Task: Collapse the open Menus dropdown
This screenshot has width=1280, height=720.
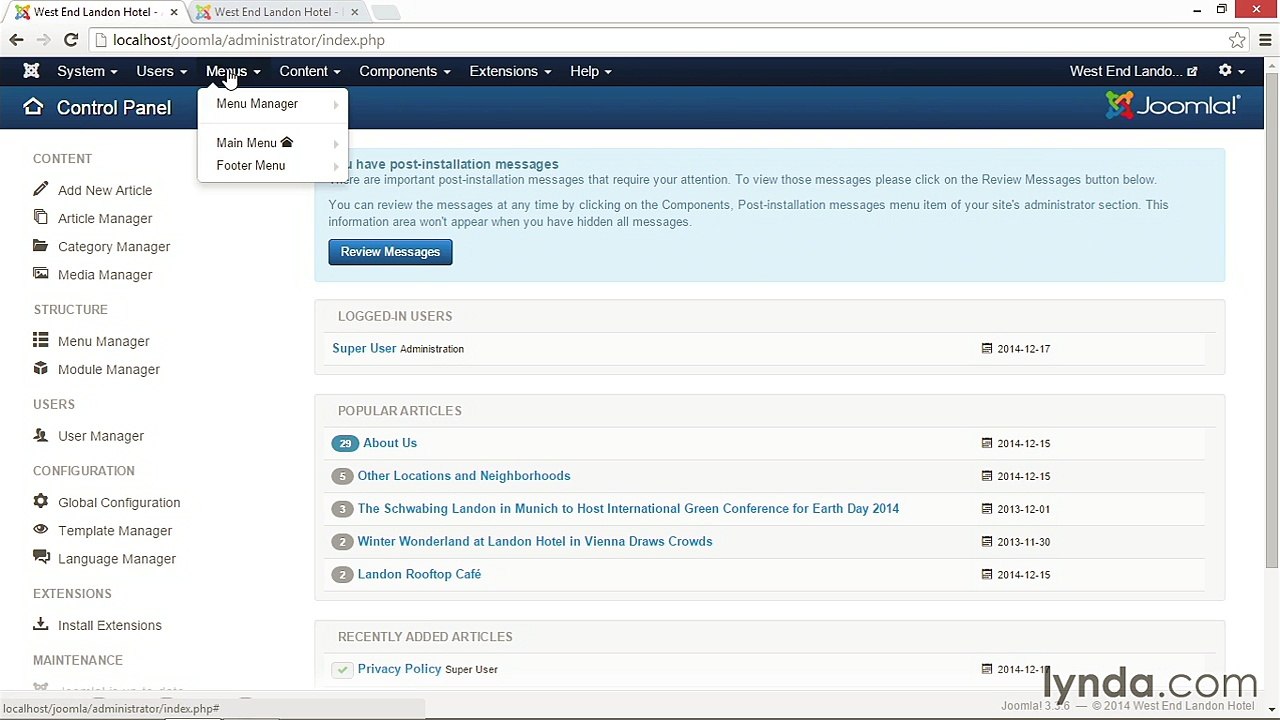Action: pos(233,71)
